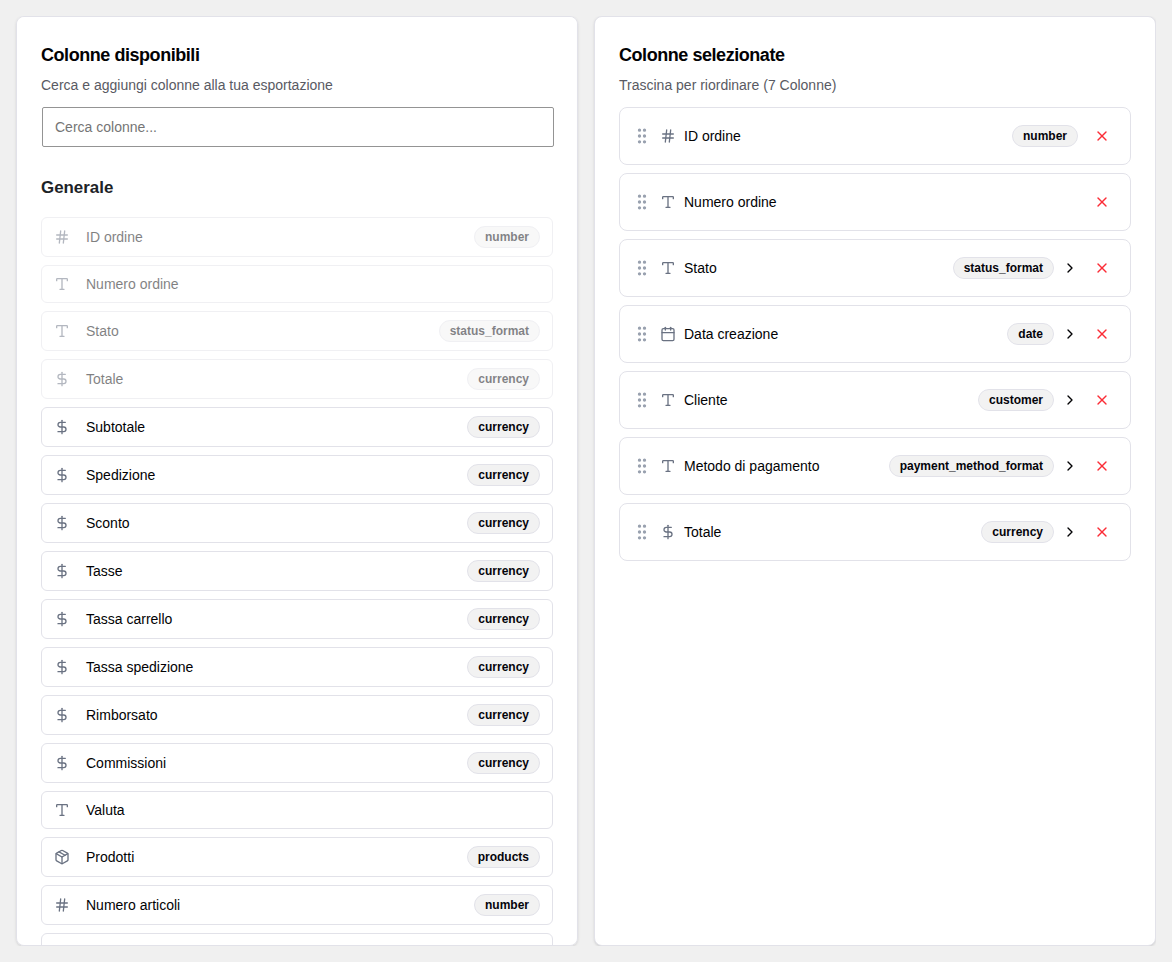This screenshot has height=962, width=1172.
Task: Delete Cliente column from selection
Action: (x=1101, y=400)
